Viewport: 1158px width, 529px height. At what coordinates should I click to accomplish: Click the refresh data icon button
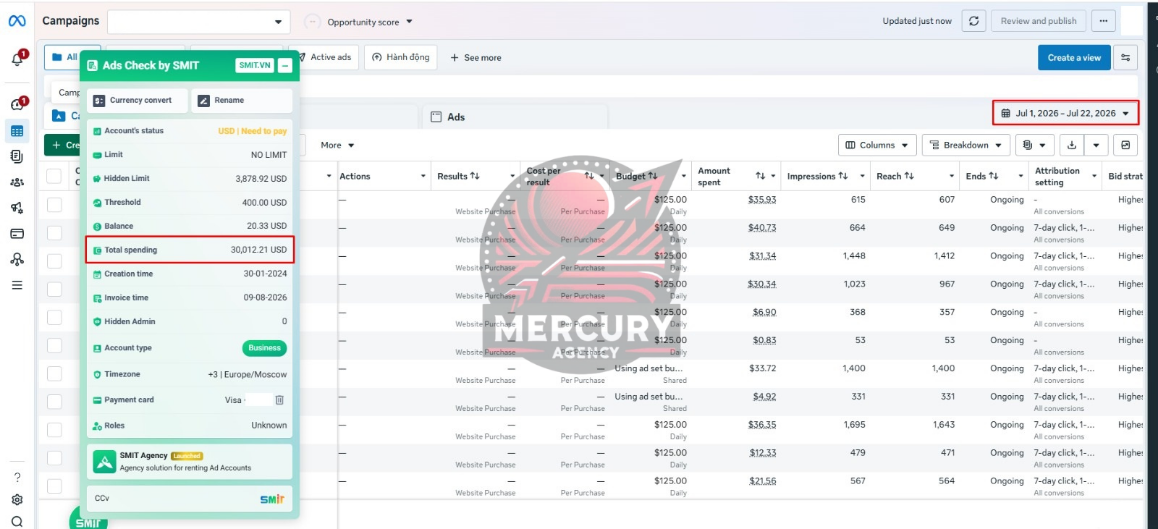click(974, 21)
